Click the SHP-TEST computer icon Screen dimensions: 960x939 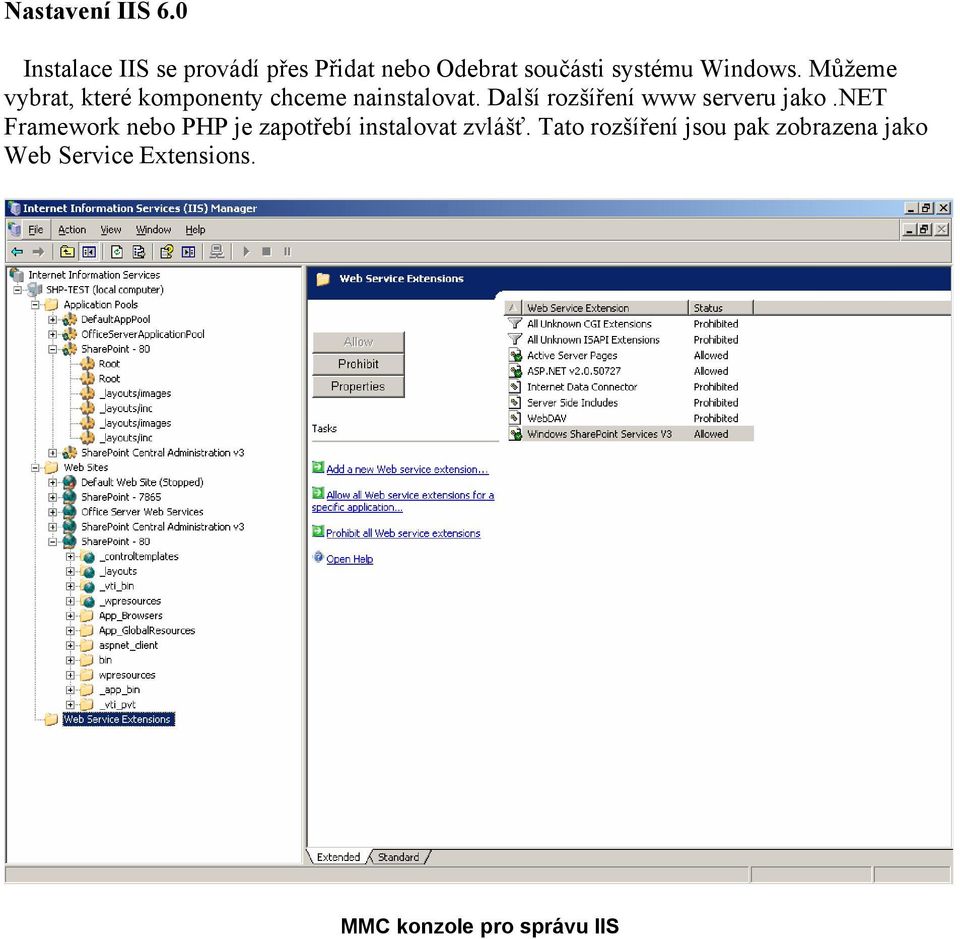click(36, 290)
